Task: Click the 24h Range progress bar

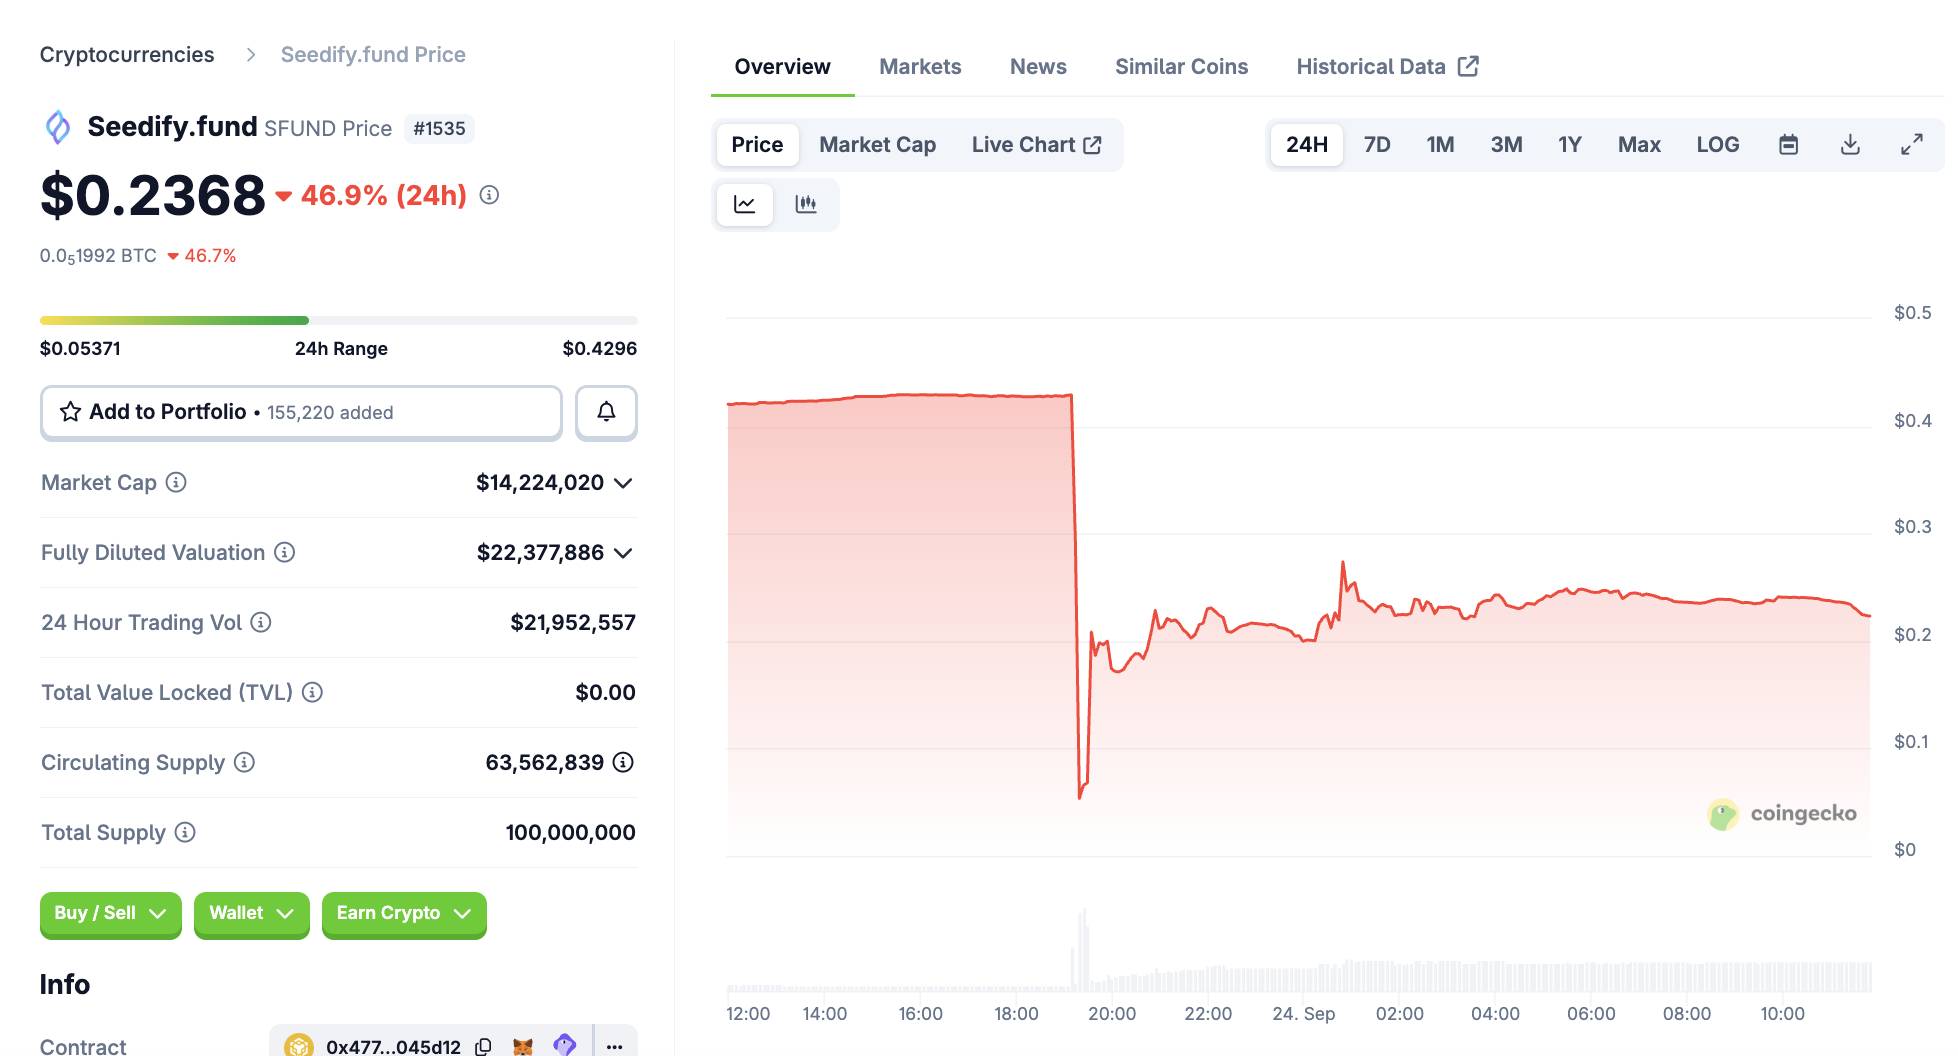Action: 339,320
